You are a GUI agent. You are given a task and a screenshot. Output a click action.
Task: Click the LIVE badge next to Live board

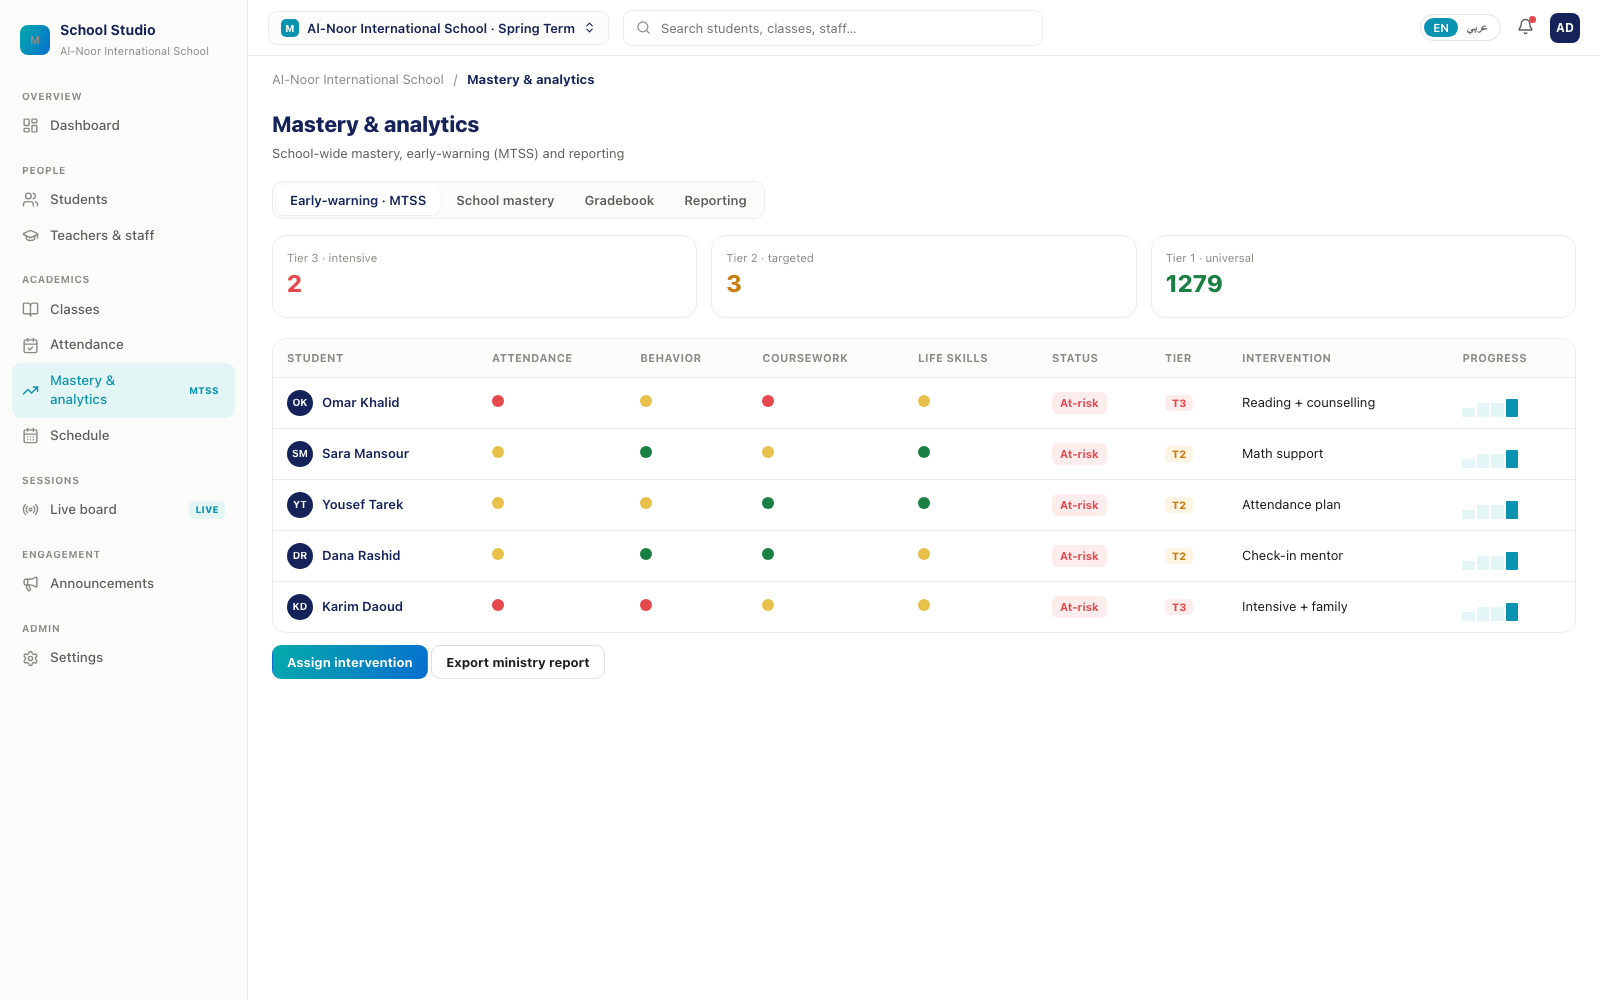click(x=207, y=510)
